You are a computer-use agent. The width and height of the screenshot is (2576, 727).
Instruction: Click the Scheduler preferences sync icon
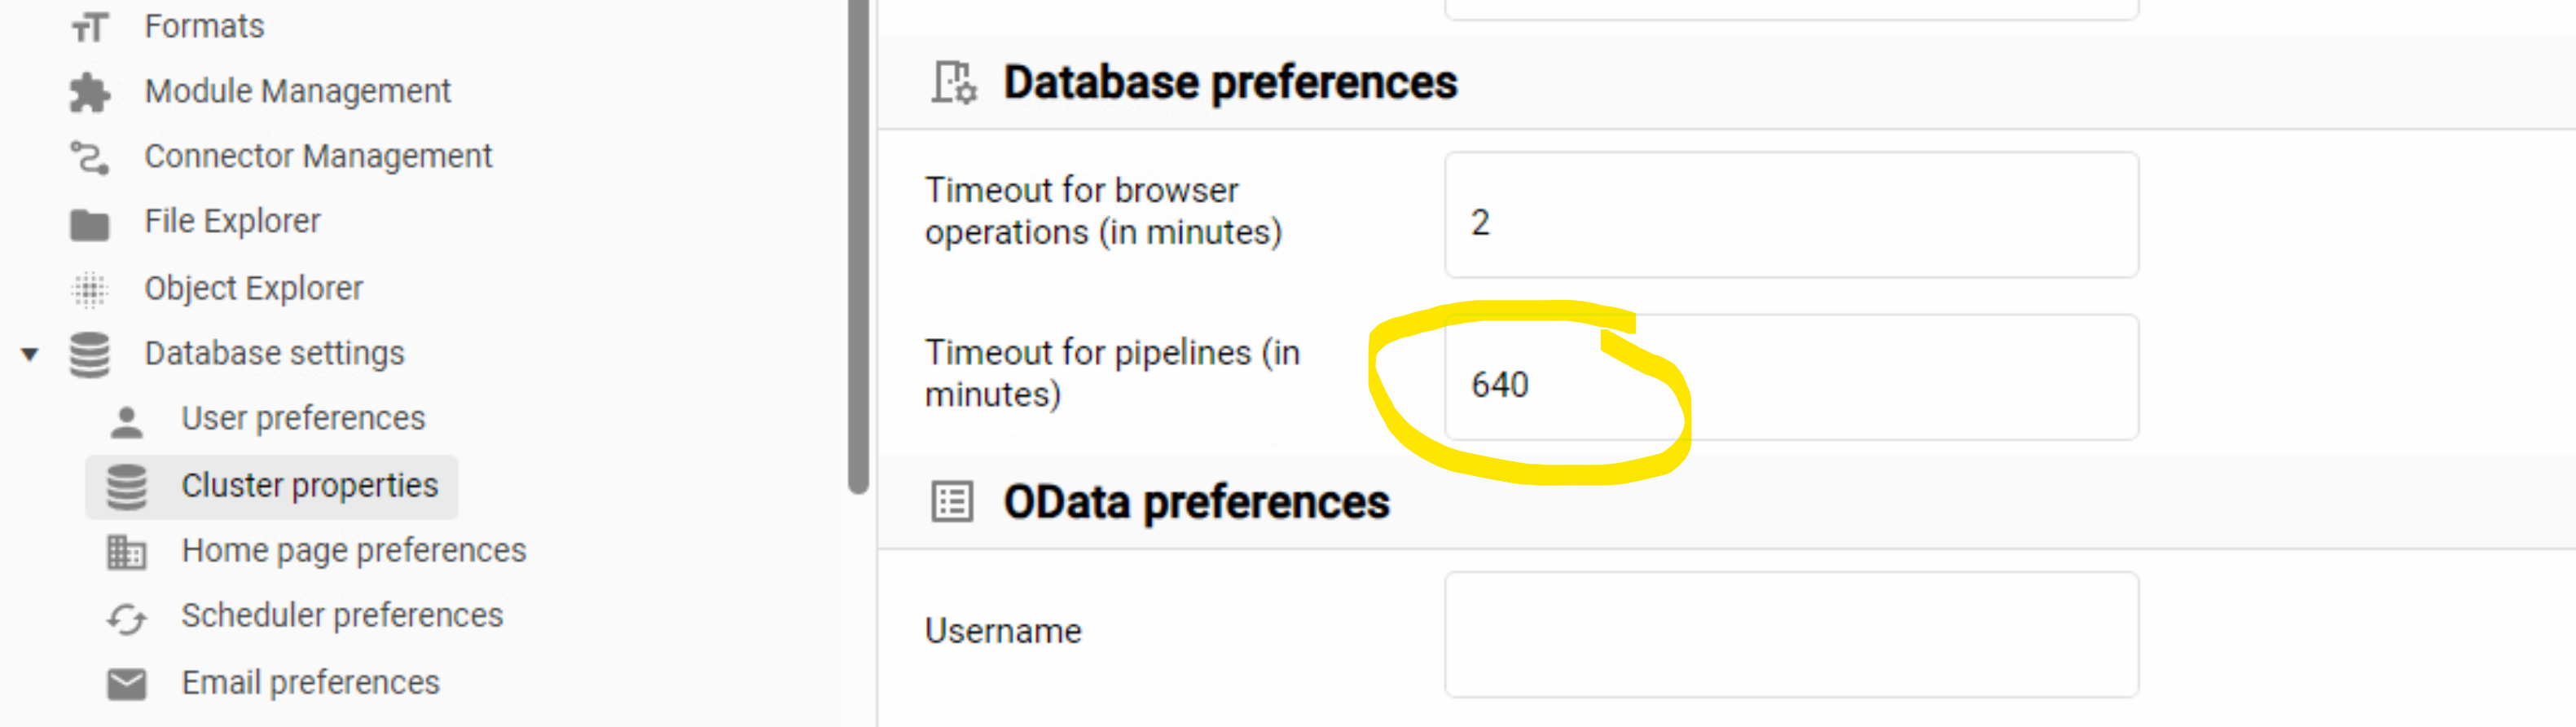(126, 617)
